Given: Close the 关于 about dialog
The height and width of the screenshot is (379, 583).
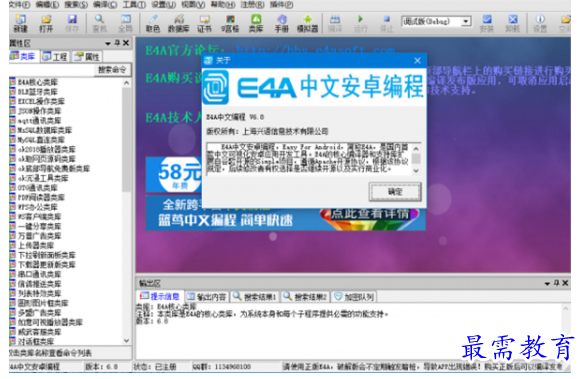Looking at the screenshot, I should click(x=418, y=61).
